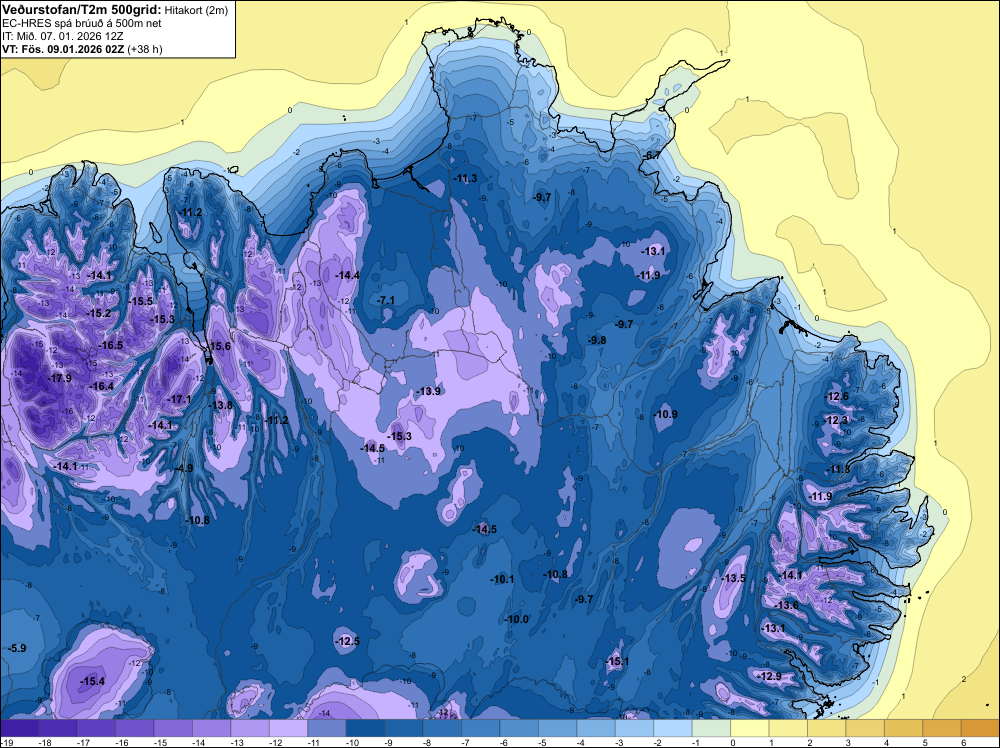Select the legend swatch between -5 and -4

(557, 728)
